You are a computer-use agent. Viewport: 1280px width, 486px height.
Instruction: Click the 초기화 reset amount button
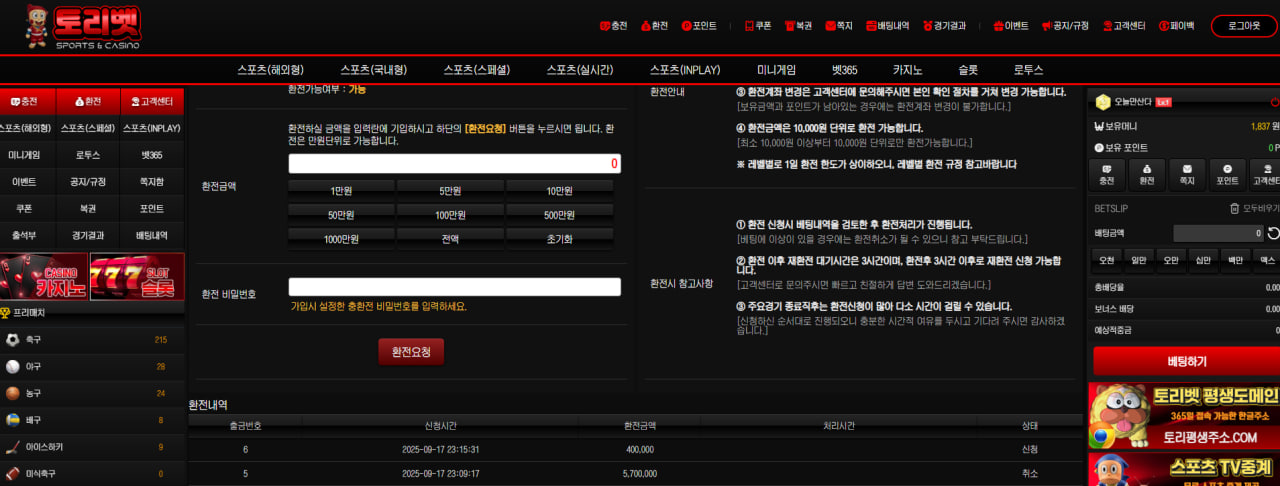click(559, 238)
